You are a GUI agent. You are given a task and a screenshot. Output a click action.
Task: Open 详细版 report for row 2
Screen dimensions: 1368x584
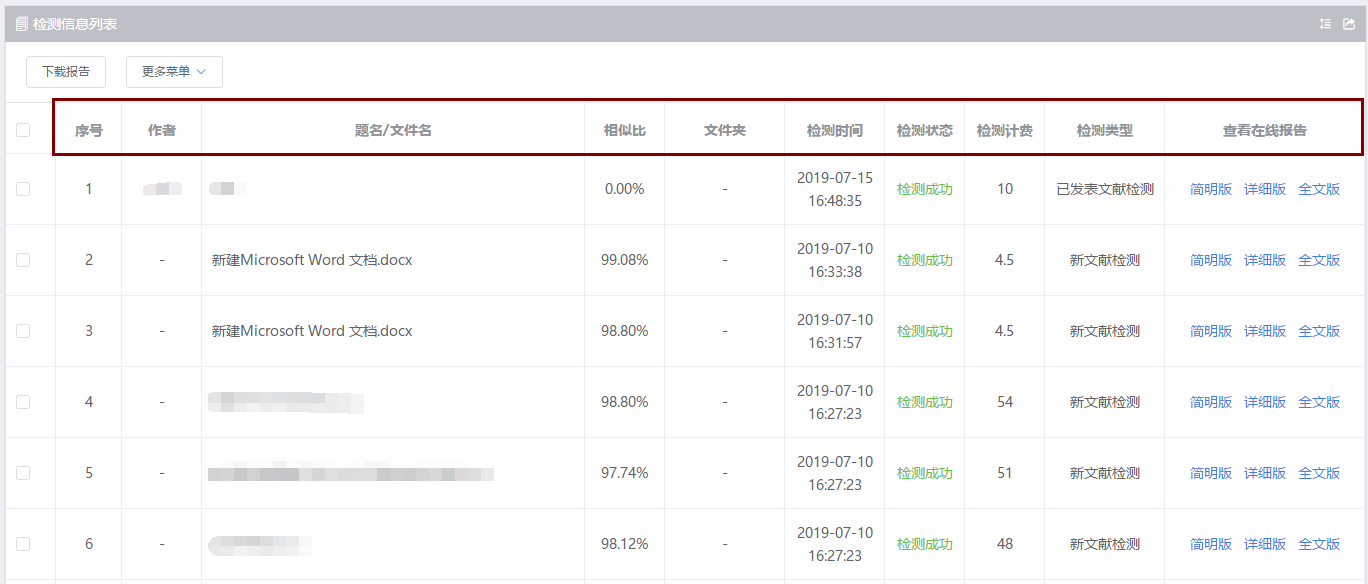click(1265, 260)
